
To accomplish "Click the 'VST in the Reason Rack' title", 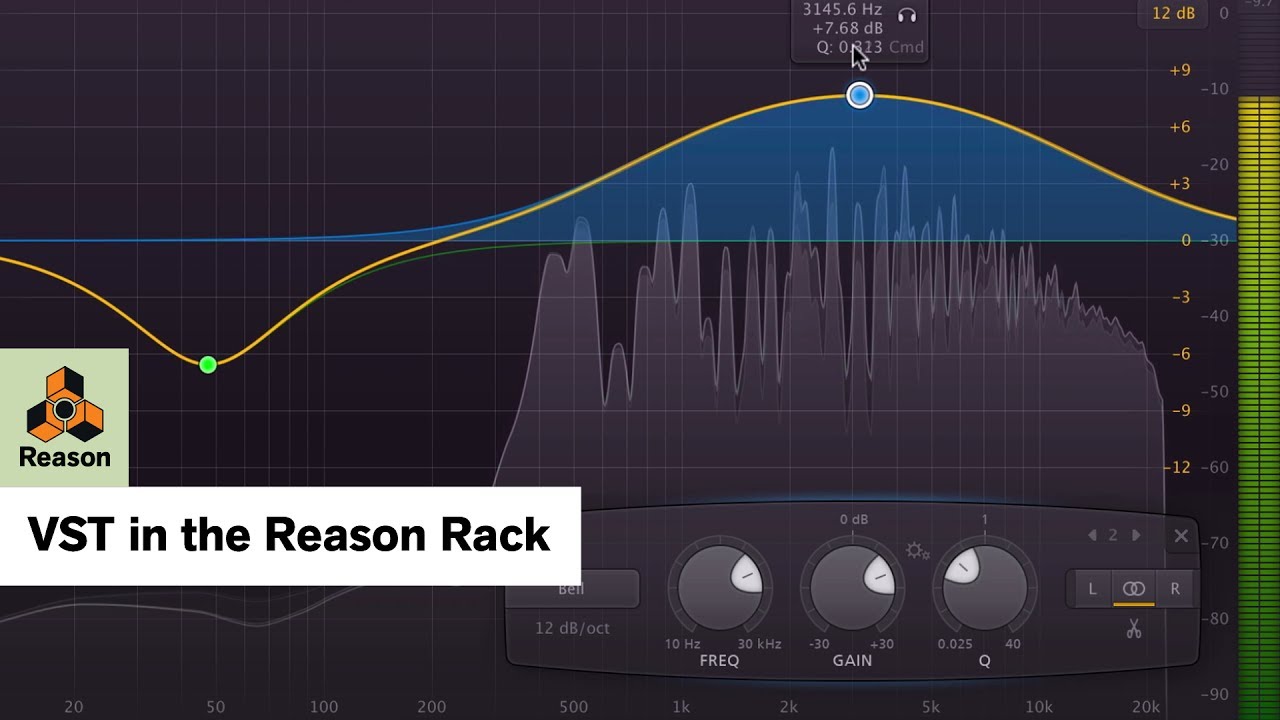I will (289, 535).
